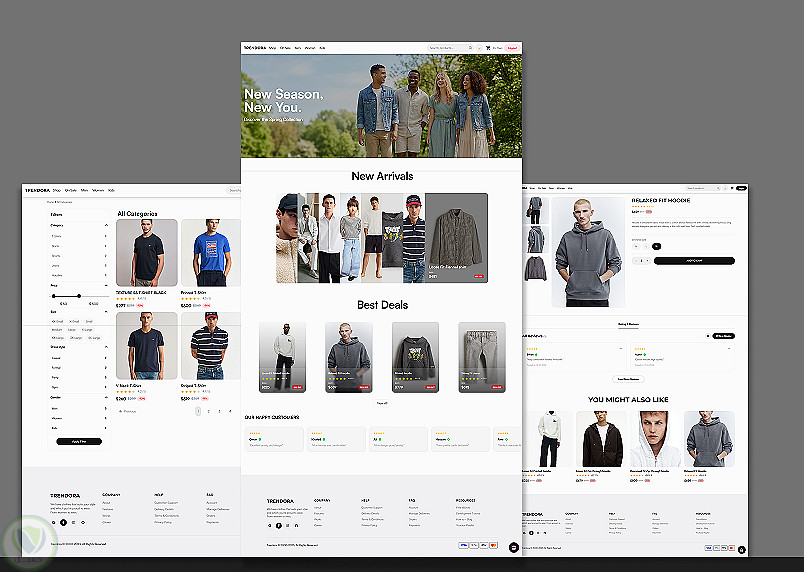Select the Rating & Reviews tab
Viewport: 804px width, 572px height.
point(628,324)
